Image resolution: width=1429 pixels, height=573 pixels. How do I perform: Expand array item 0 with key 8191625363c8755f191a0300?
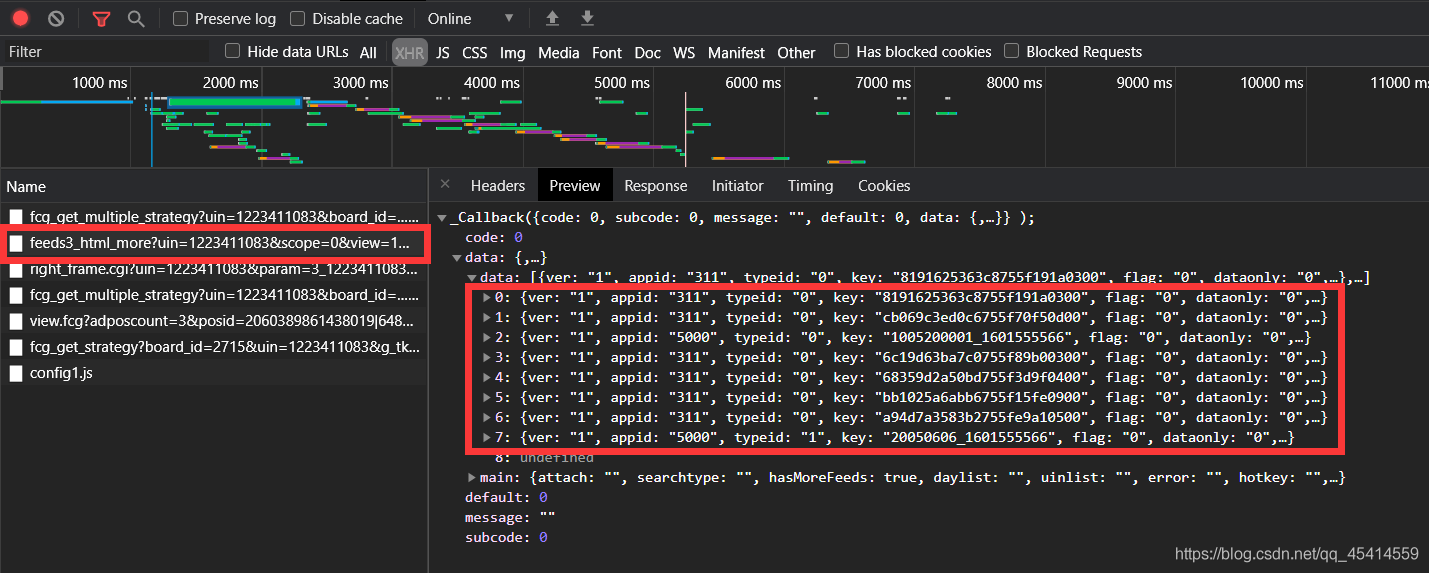click(486, 298)
